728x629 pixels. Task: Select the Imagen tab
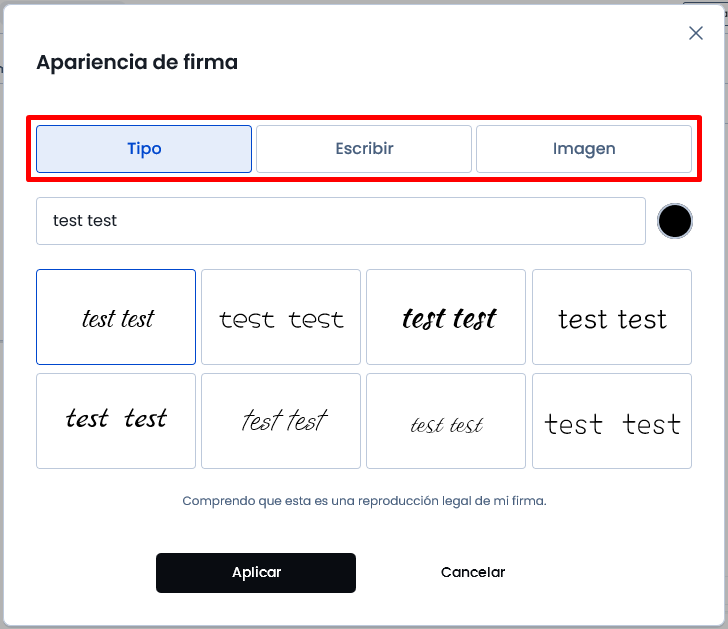[x=584, y=149]
